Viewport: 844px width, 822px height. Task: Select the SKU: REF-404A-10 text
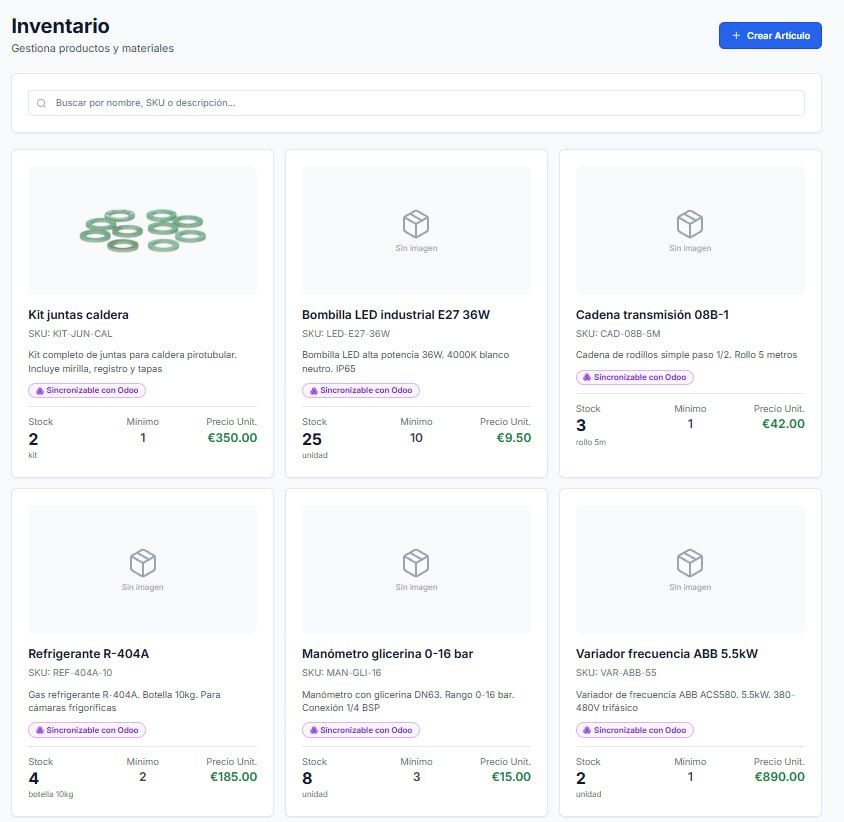(x=71, y=673)
